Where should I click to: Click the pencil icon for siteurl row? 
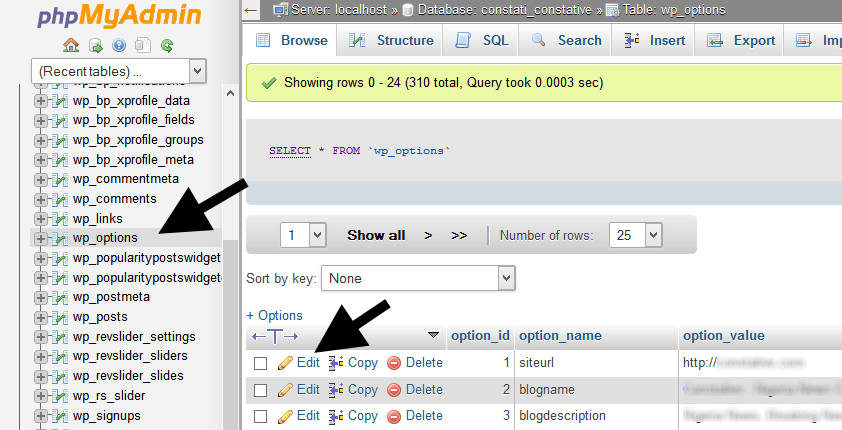click(285, 363)
